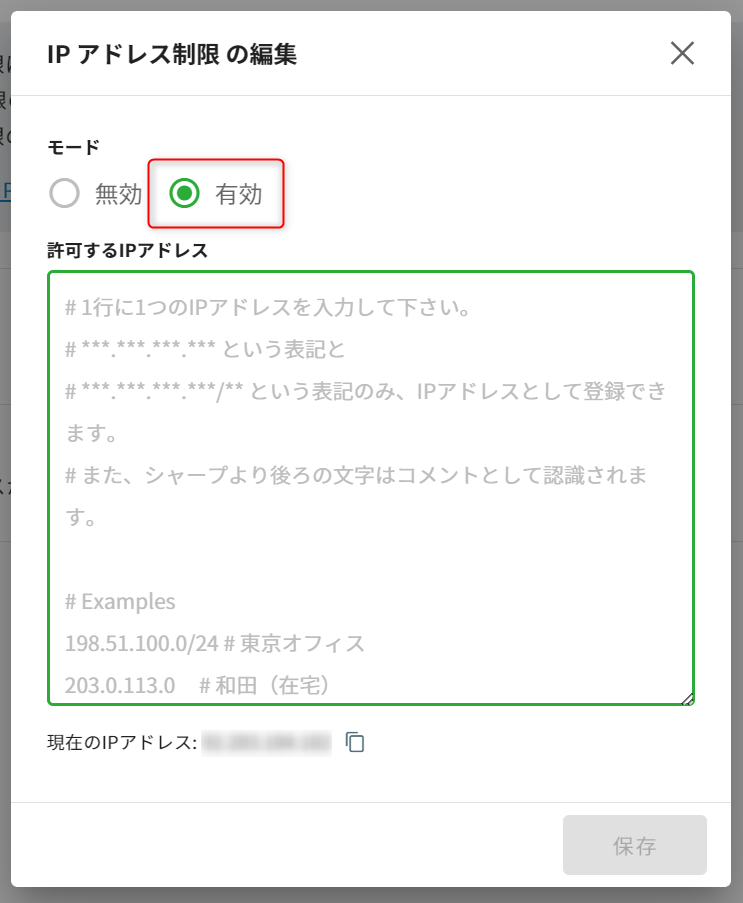Image resolution: width=743 pixels, height=903 pixels.
Task: Click the first placeholder instruction line
Action: (x=268, y=307)
